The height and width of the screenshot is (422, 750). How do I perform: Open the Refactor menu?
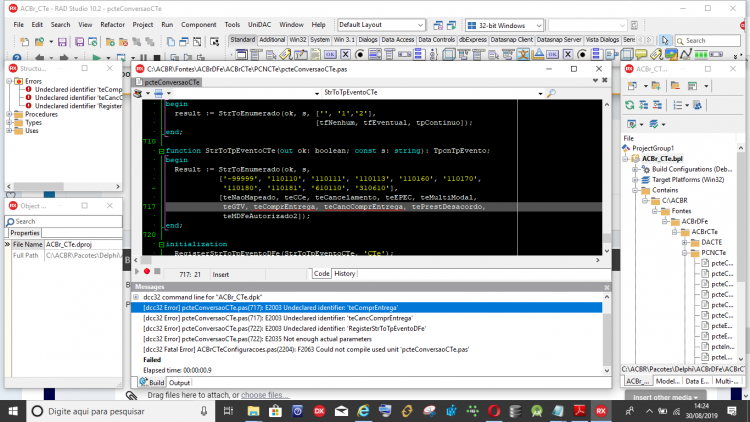pyautogui.click(x=112, y=24)
